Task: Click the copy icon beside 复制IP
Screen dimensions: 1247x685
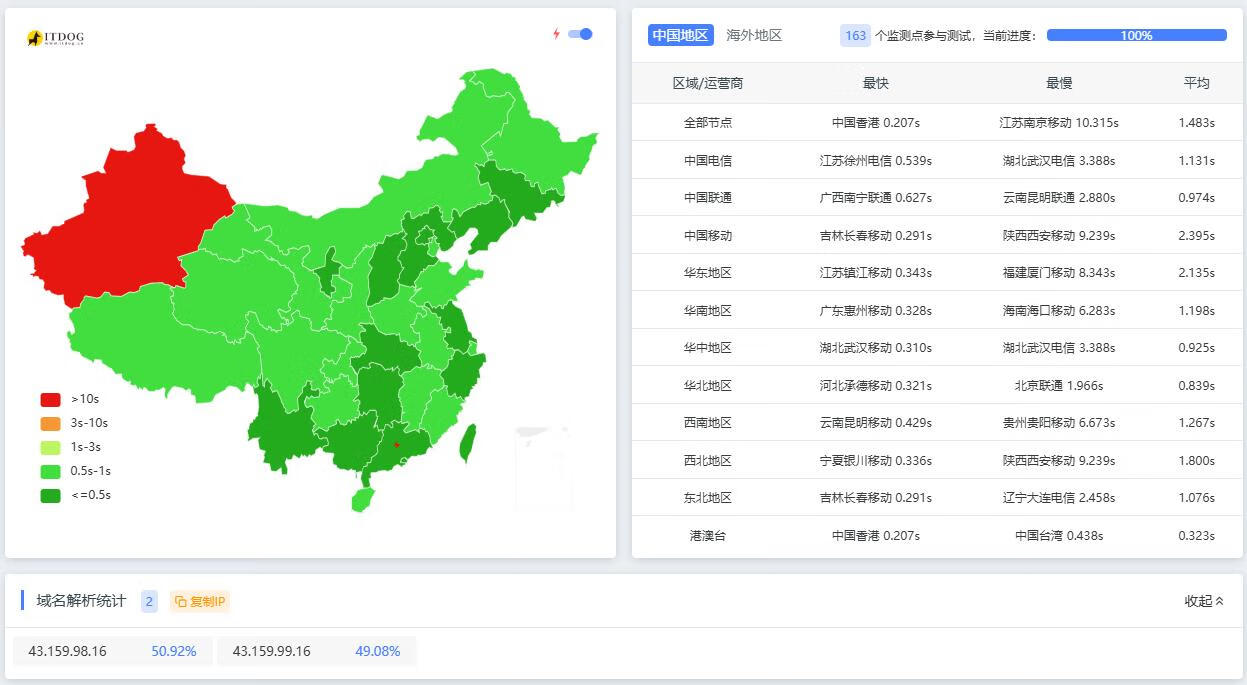Action: click(180, 601)
